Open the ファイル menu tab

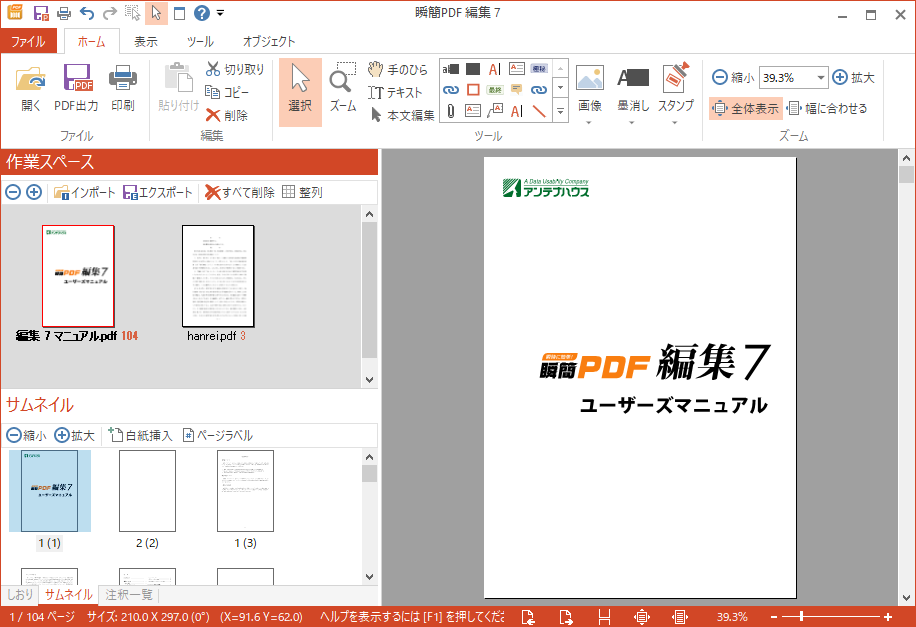click(29, 41)
